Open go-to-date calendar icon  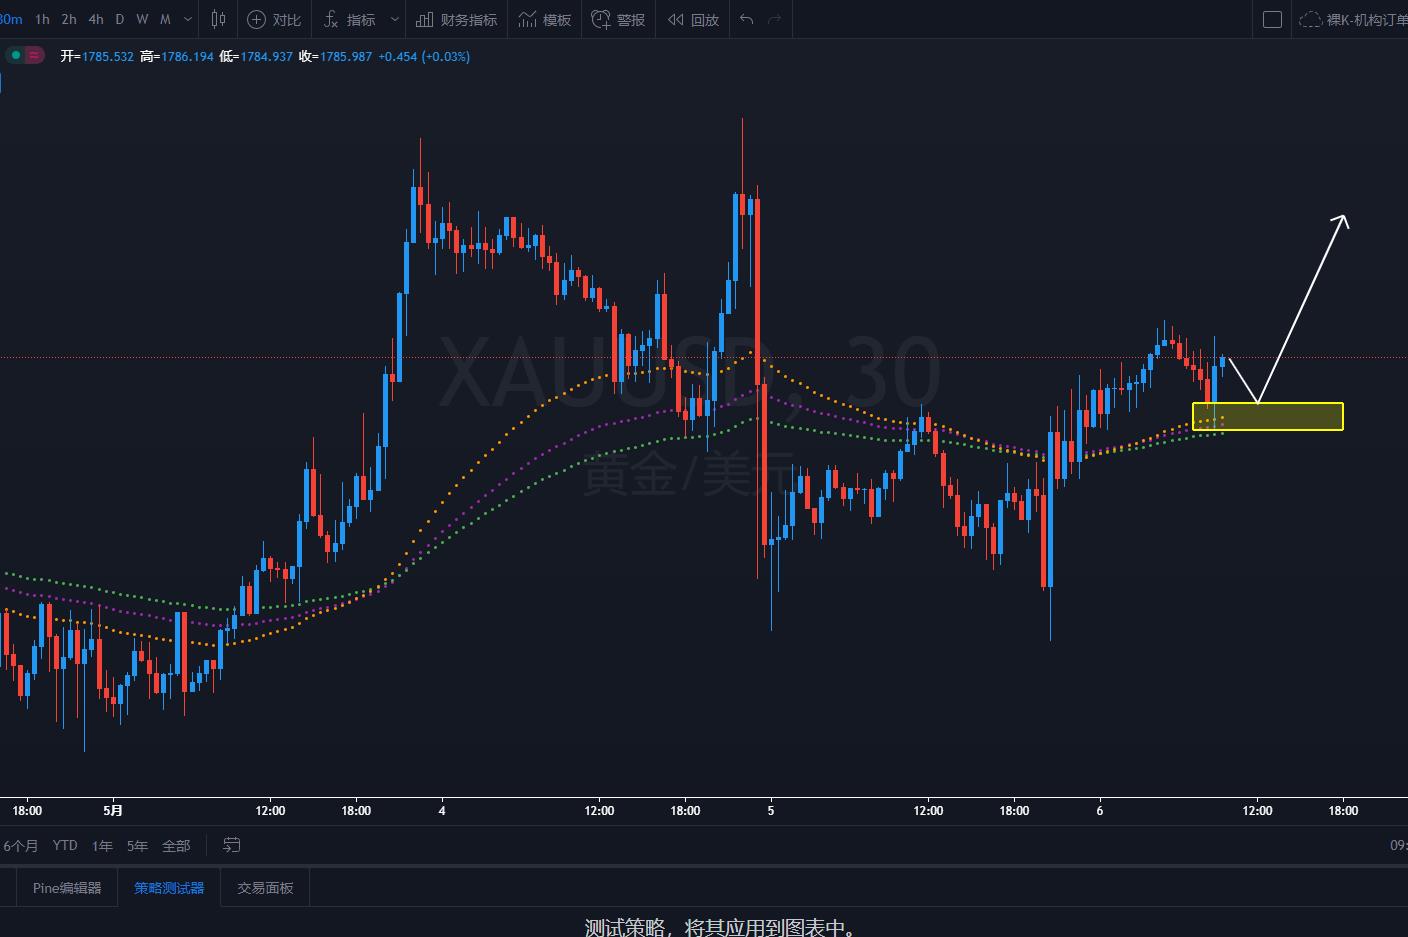231,845
